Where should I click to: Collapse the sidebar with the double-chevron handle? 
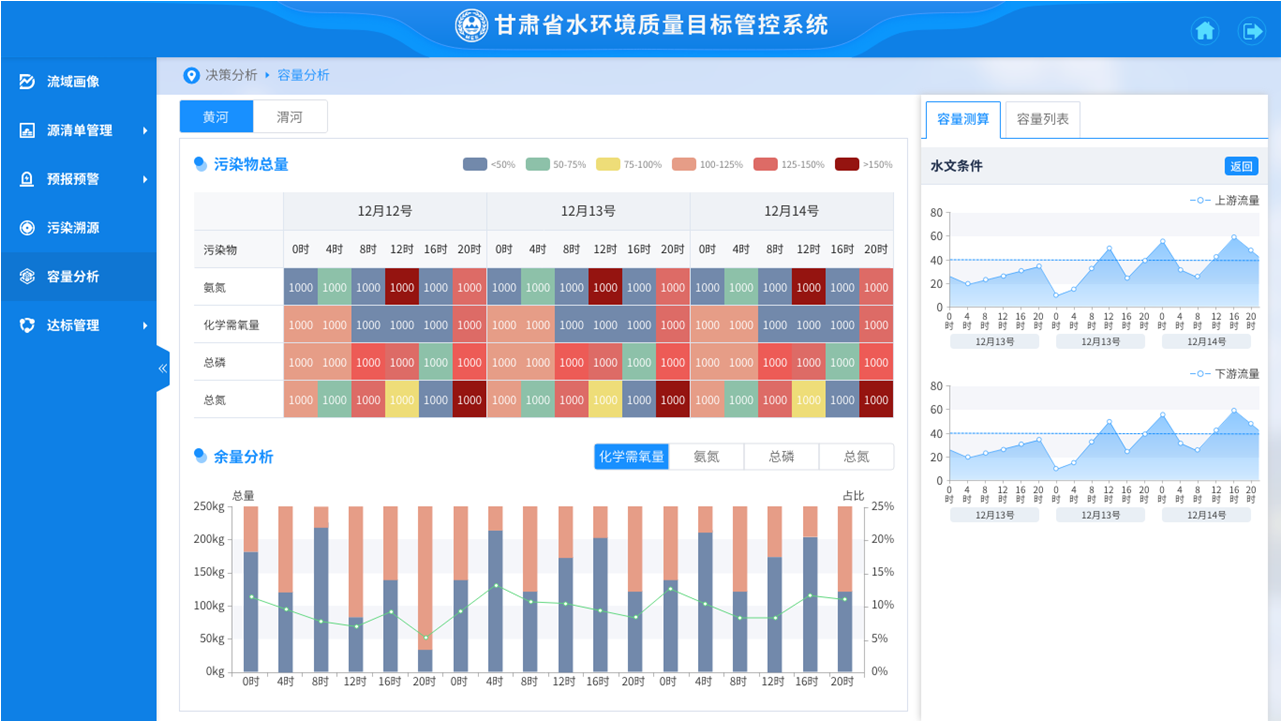(163, 368)
